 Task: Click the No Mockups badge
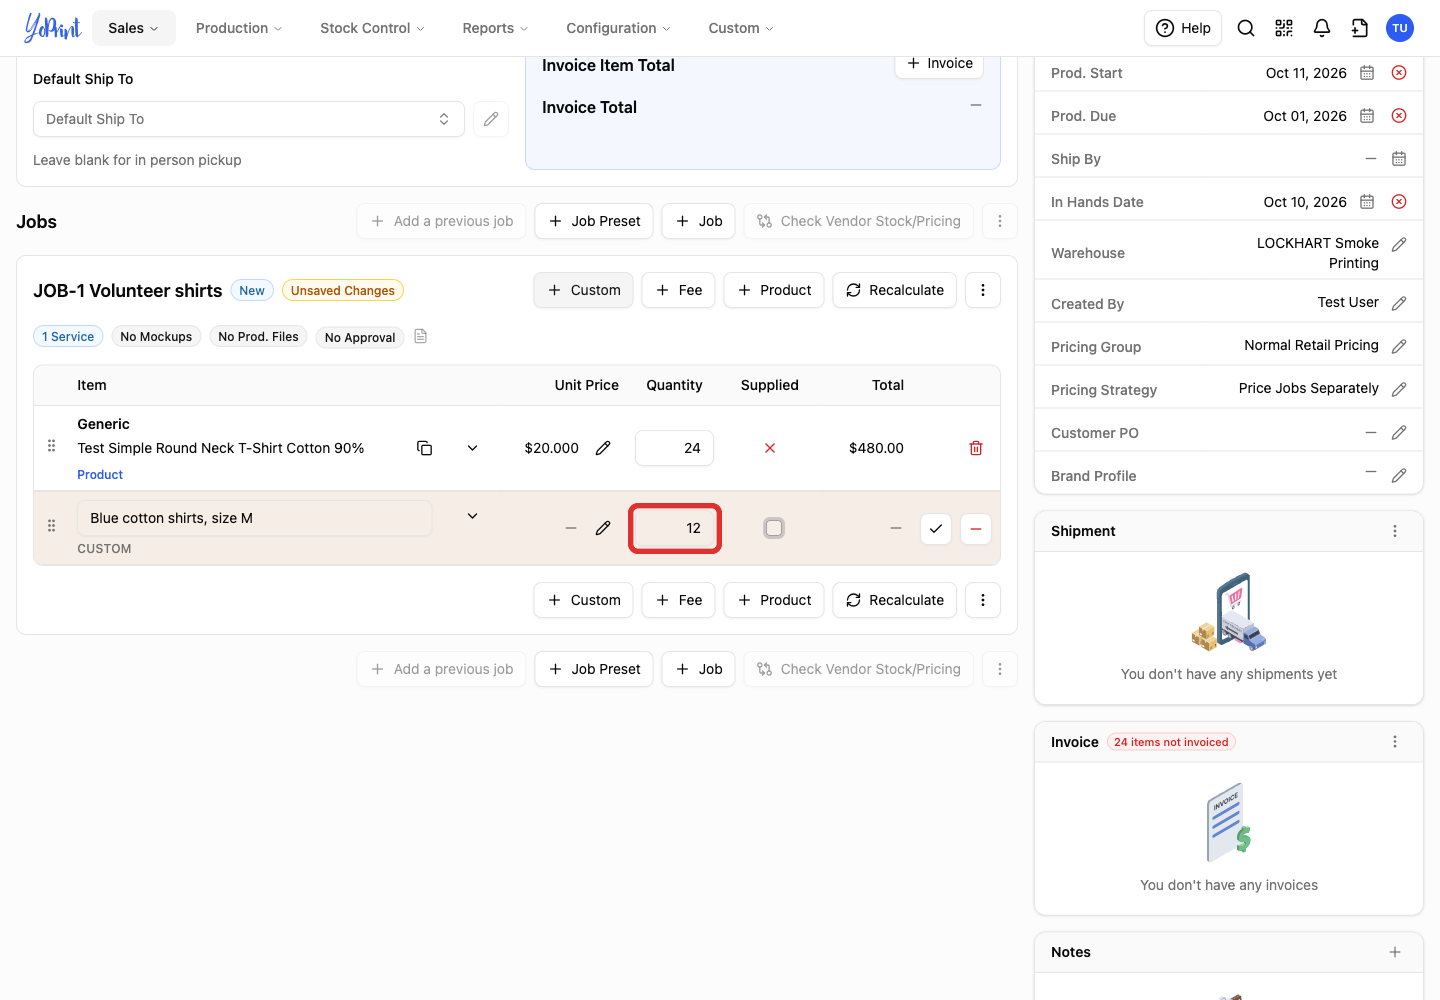pyautogui.click(x=156, y=337)
